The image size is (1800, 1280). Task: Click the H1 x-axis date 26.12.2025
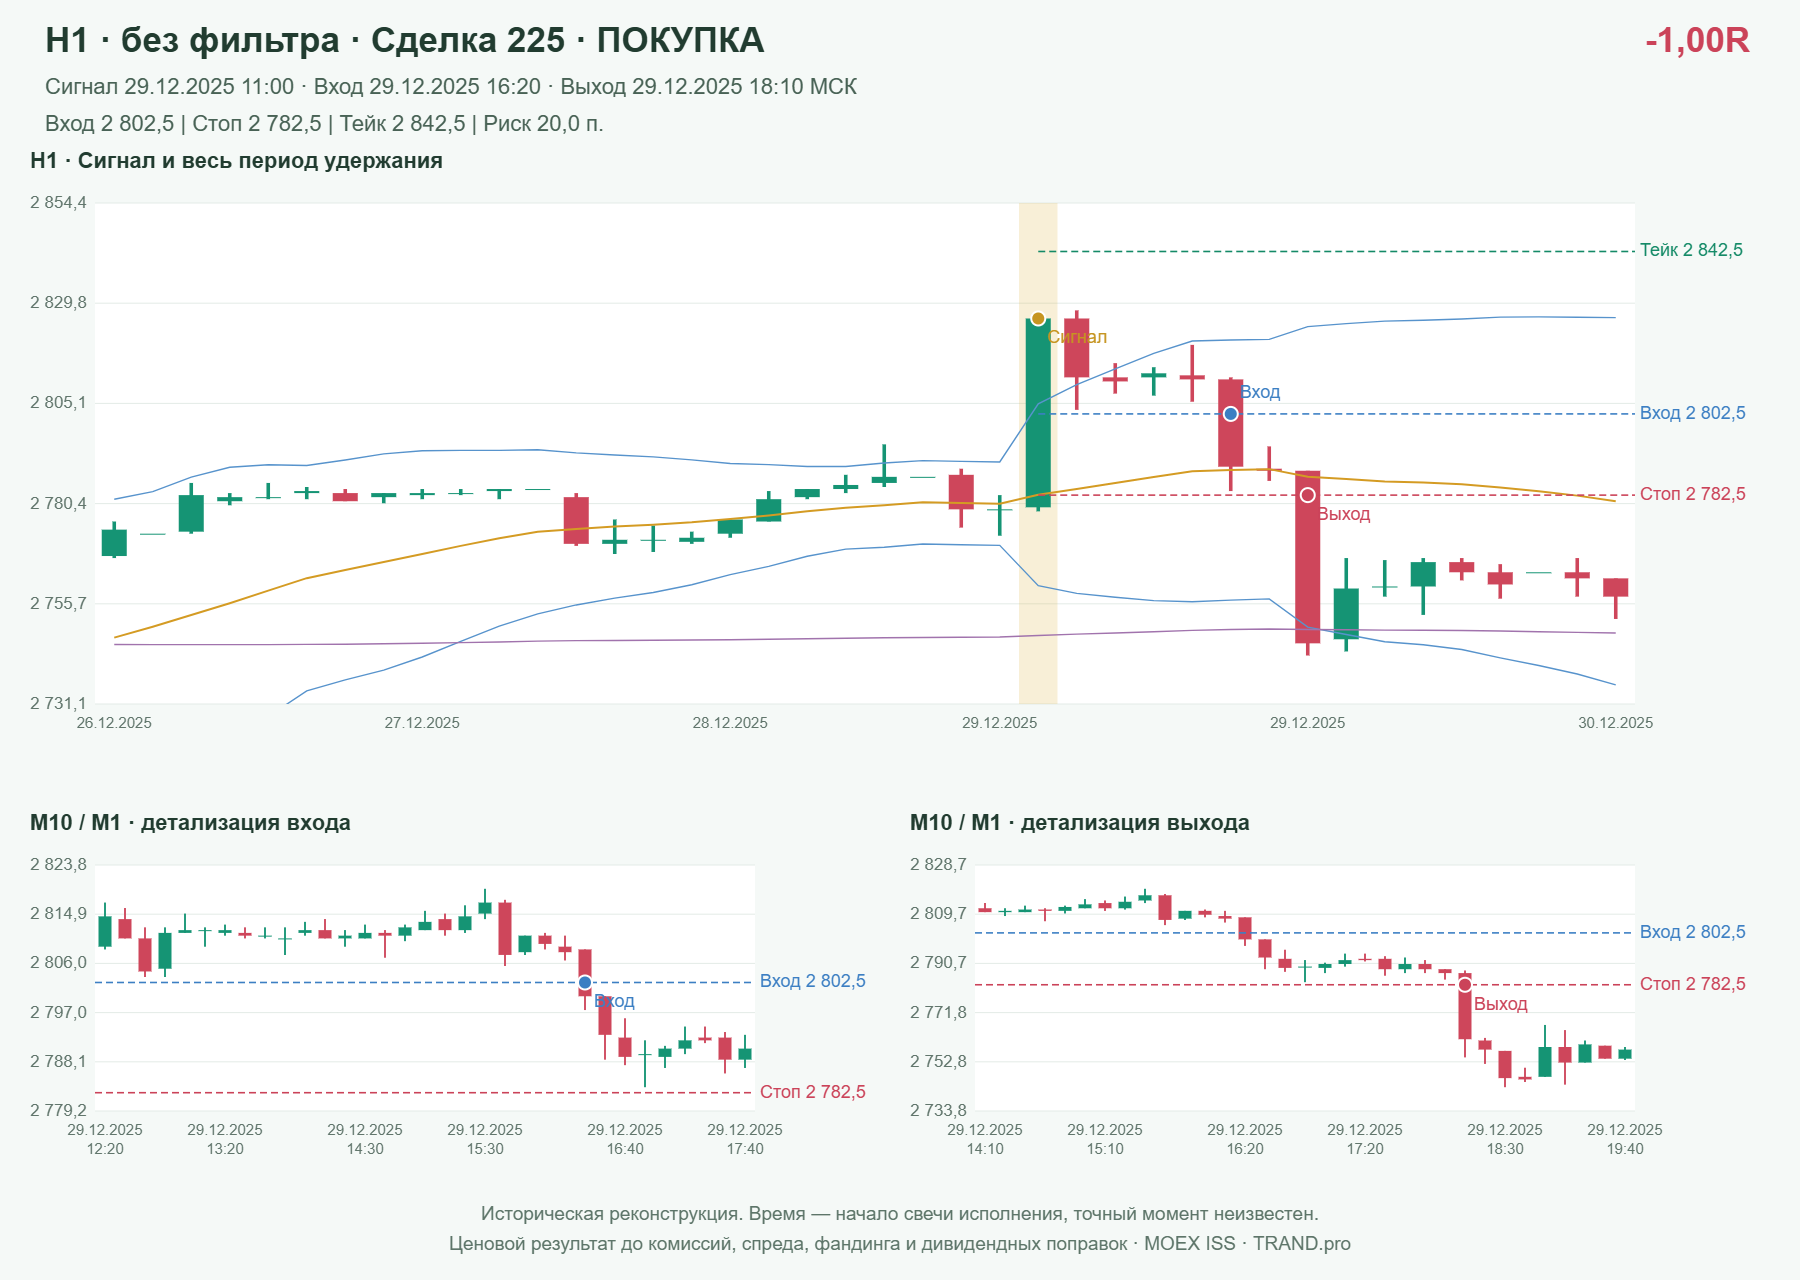pos(114,723)
